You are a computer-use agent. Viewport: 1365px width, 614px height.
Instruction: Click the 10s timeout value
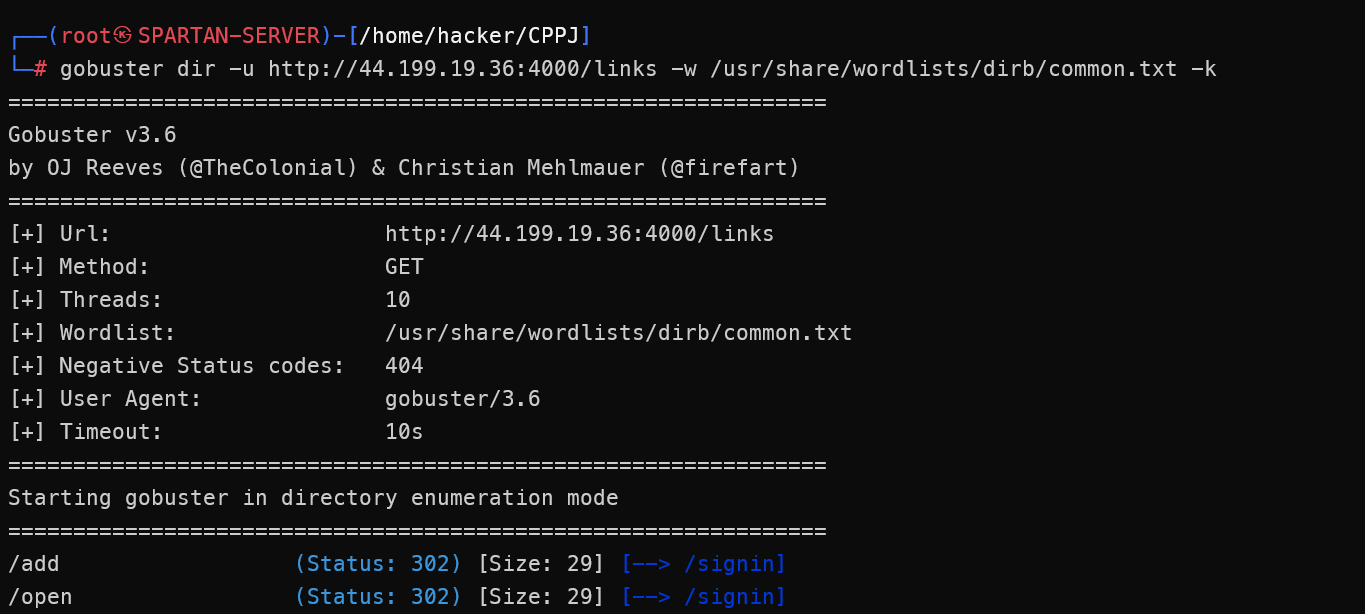click(x=404, y=432)
